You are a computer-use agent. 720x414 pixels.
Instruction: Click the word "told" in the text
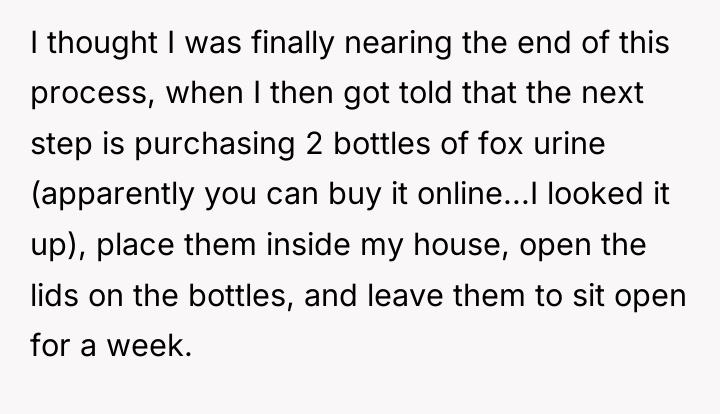425,93
